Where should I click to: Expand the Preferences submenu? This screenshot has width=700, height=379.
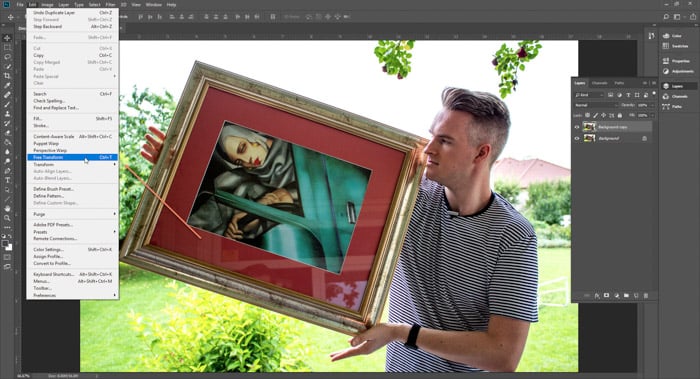72,295
